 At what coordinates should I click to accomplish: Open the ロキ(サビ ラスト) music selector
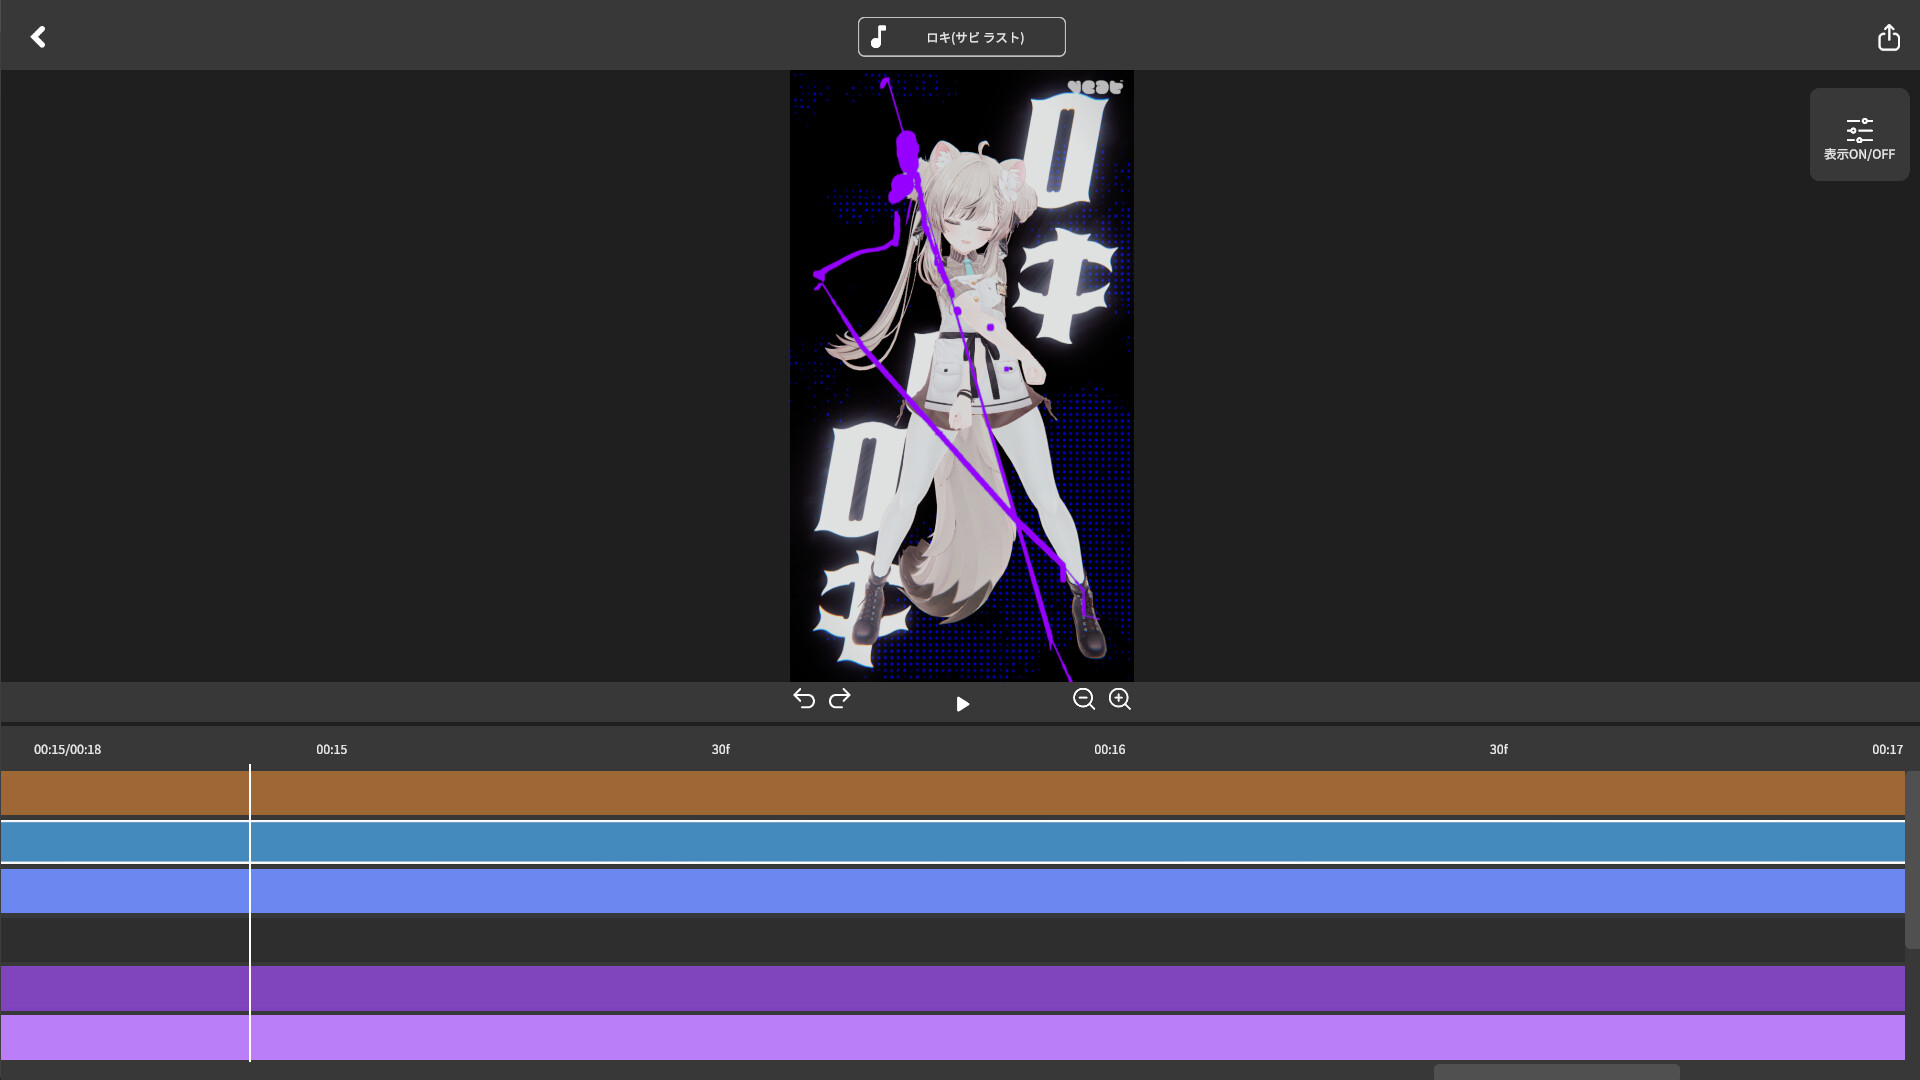[974, 37]
